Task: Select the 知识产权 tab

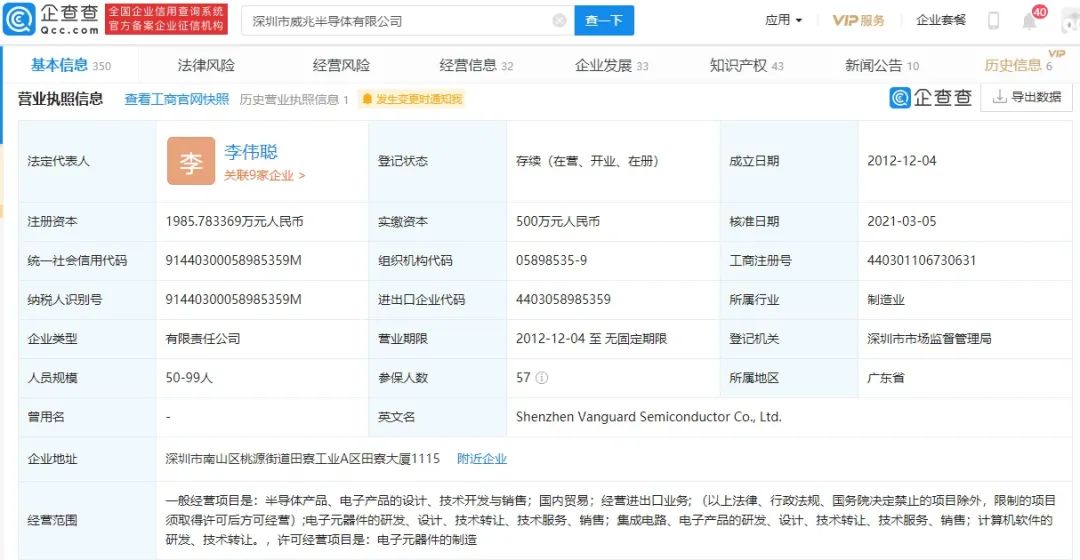Action: 746,65
